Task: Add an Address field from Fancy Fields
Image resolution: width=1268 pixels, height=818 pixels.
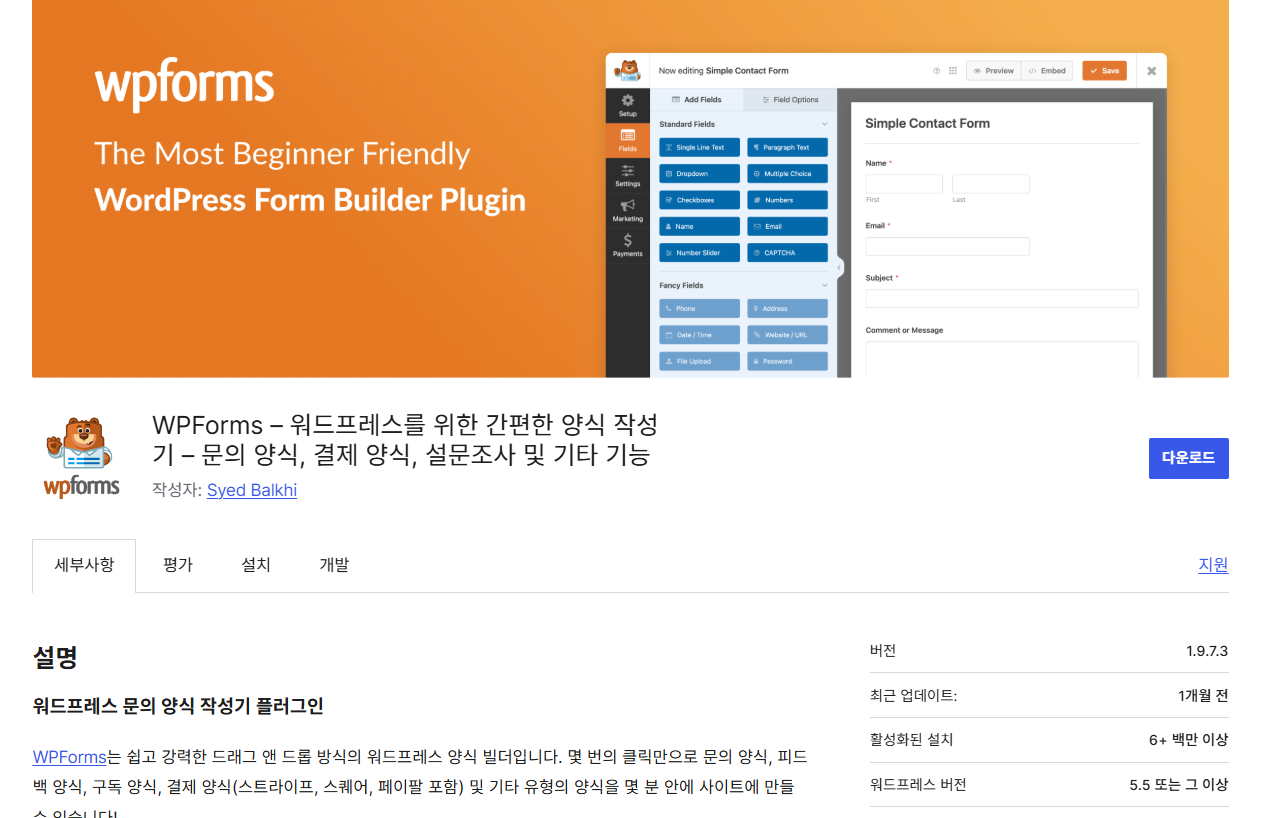Action: tap(787, 309)
